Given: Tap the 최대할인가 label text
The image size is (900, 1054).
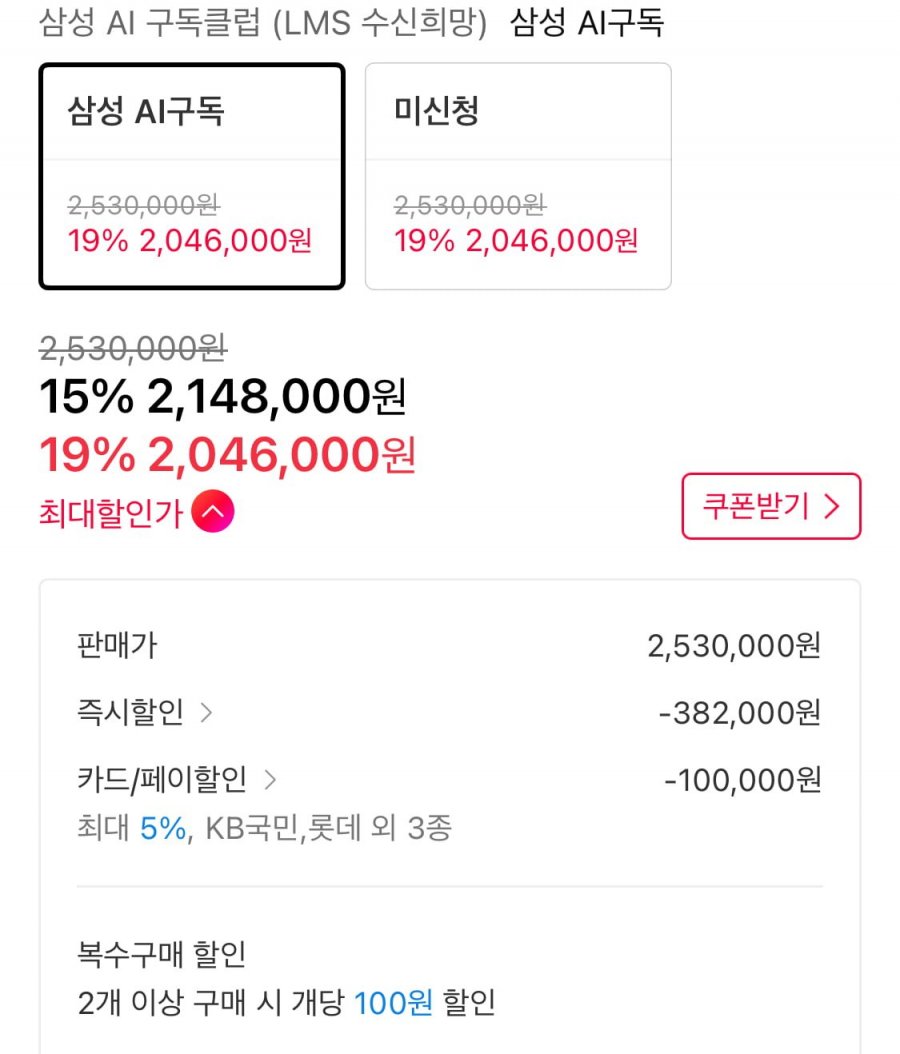Looking at the screenshot, I should click(111, 513).
